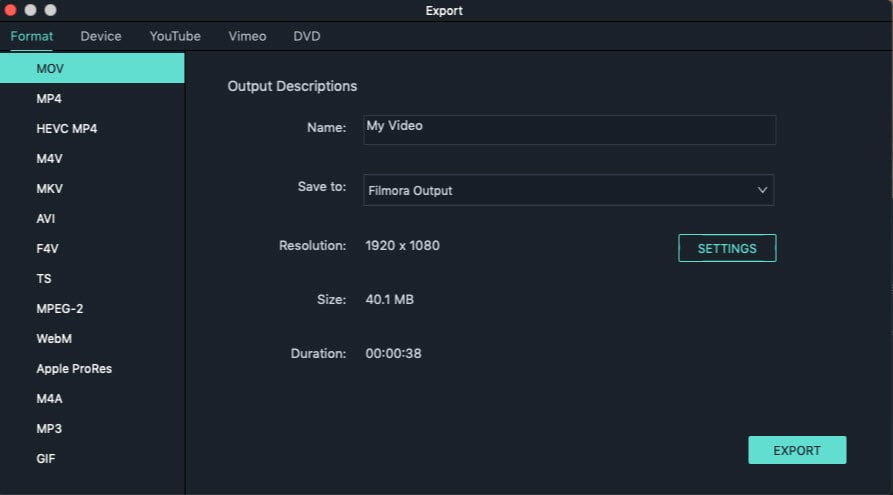
Task: Open the YouTube export tab
Action: 175,36
